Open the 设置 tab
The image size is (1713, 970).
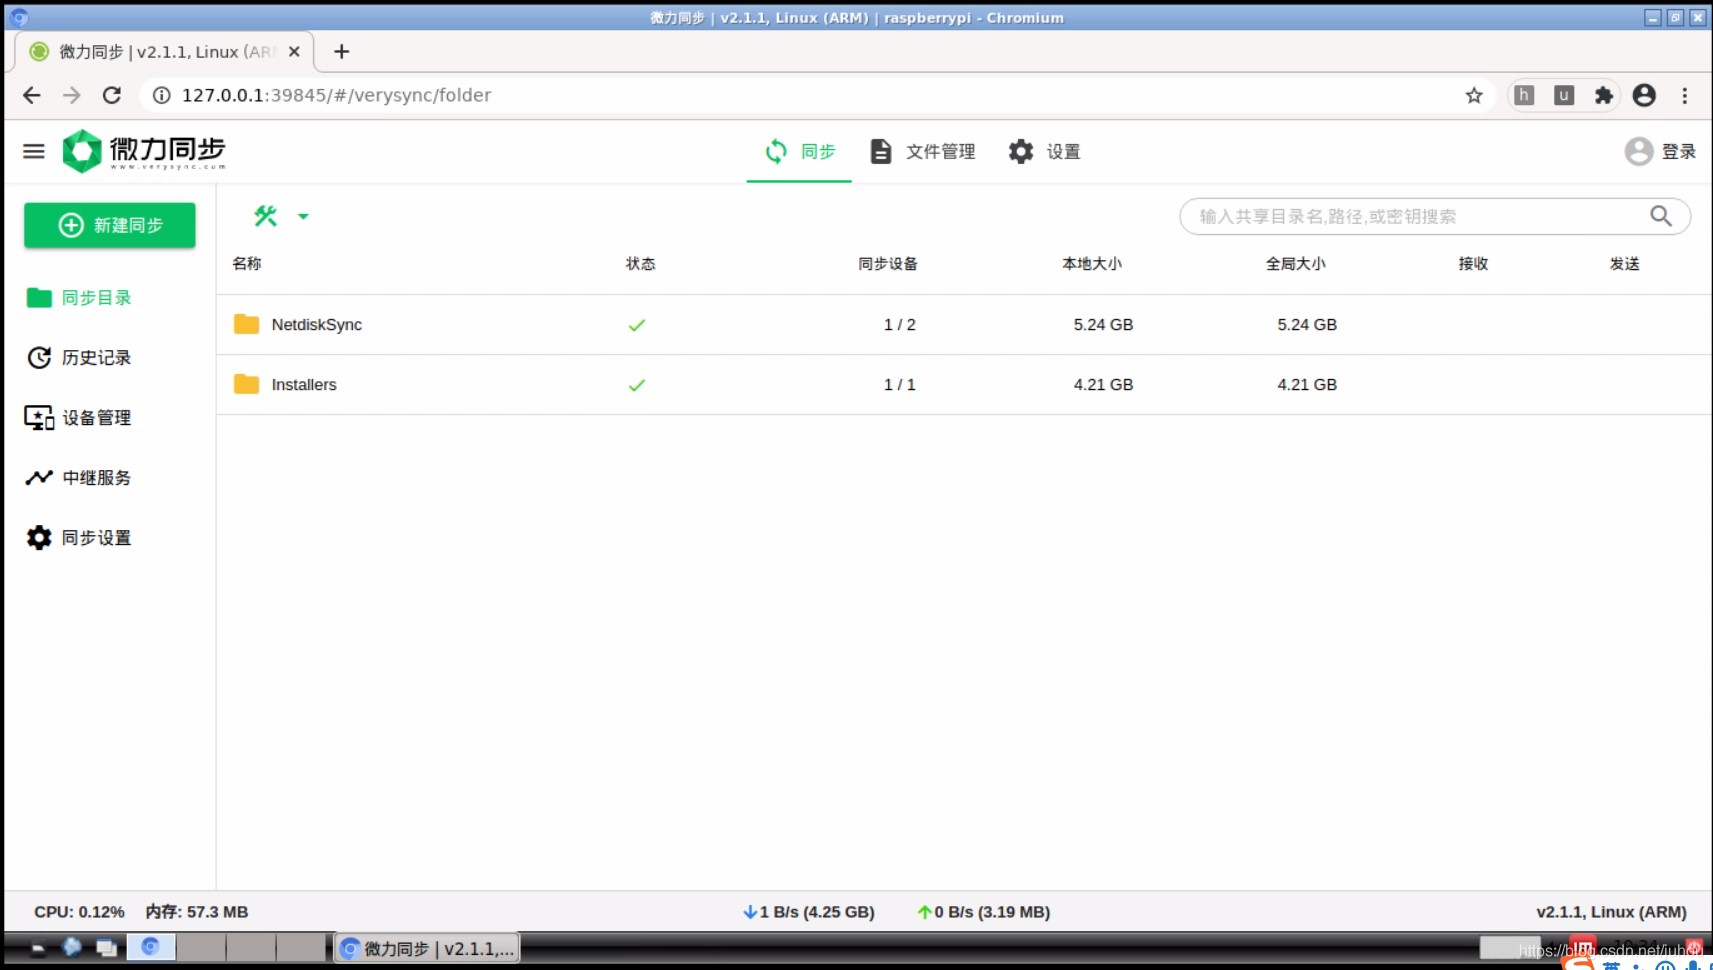click(x=1044, y=151)
